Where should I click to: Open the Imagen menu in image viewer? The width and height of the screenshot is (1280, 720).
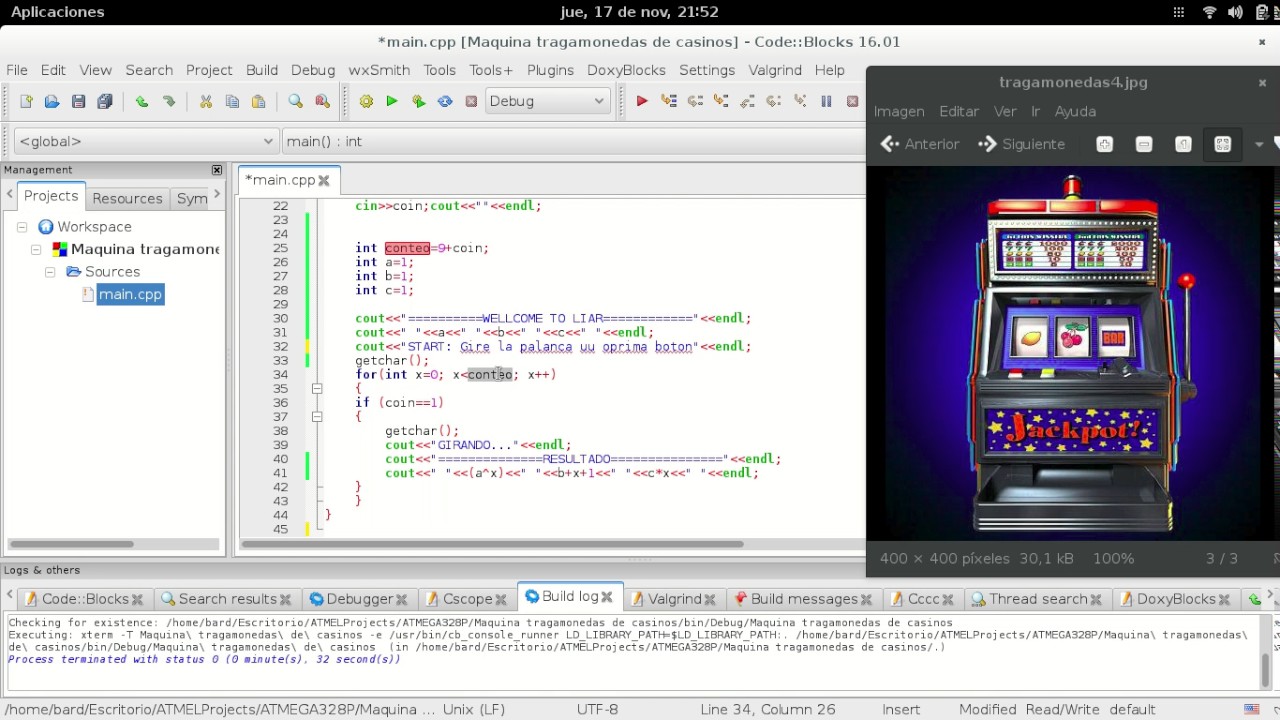coord(899,111)
